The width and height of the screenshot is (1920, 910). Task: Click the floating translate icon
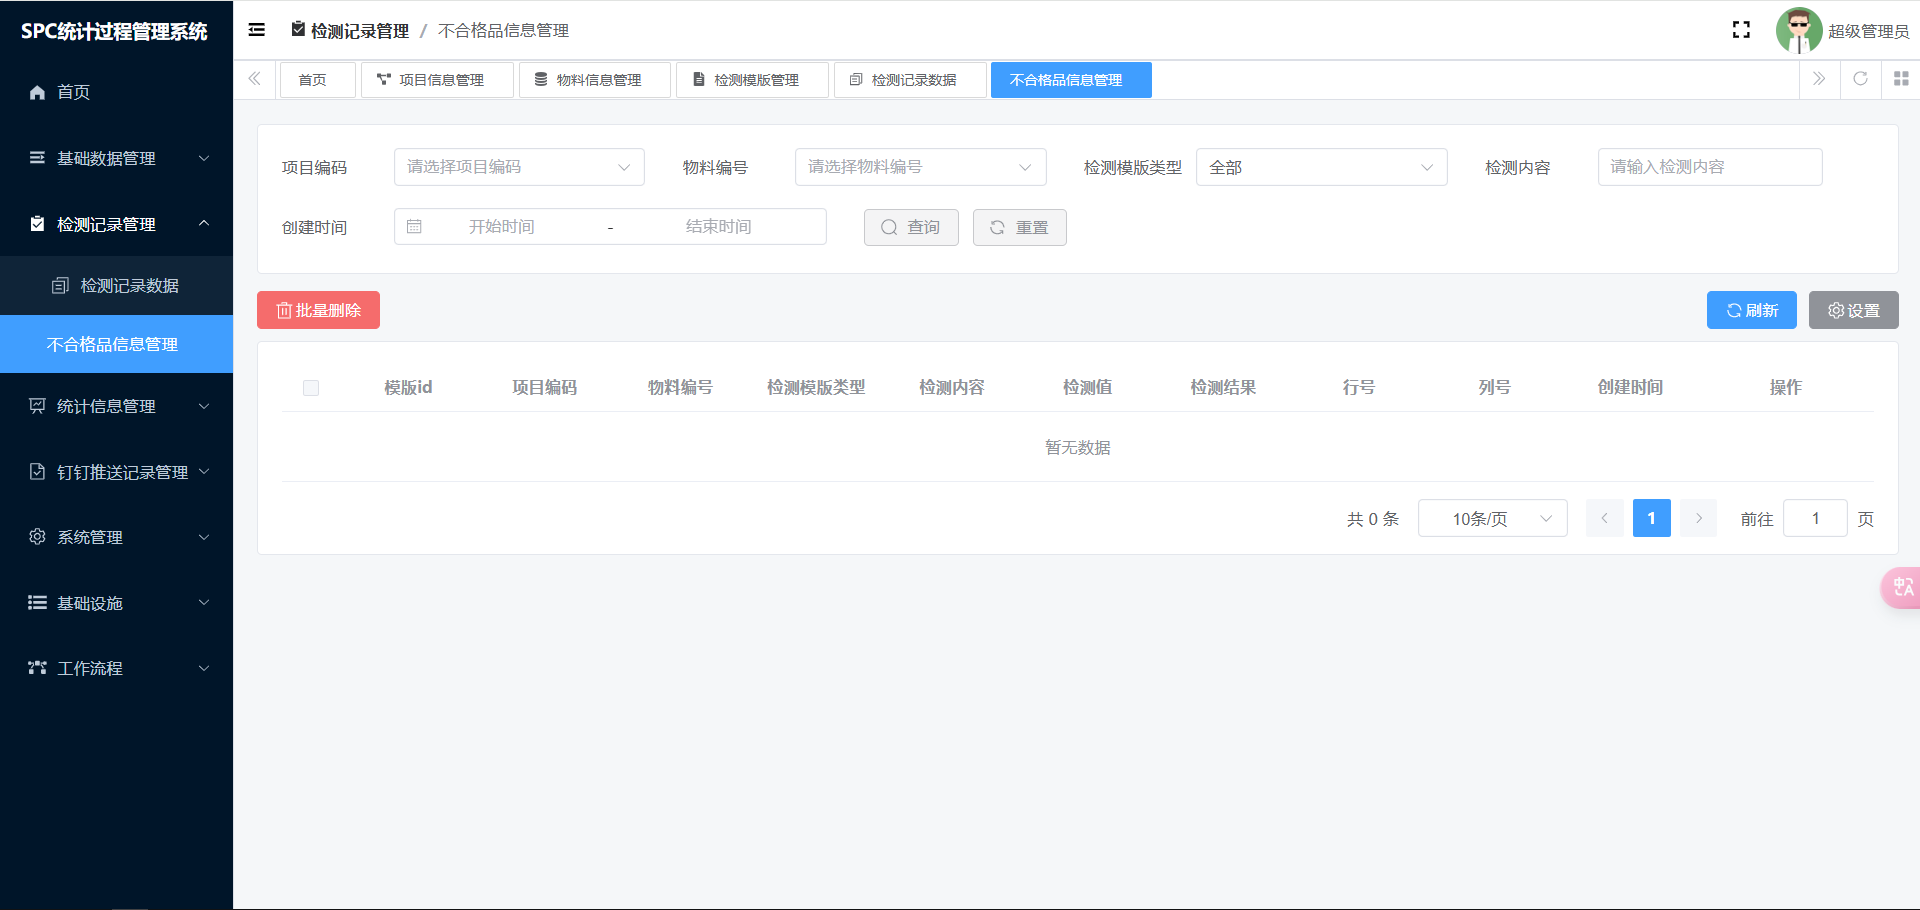click(1902, 587)
